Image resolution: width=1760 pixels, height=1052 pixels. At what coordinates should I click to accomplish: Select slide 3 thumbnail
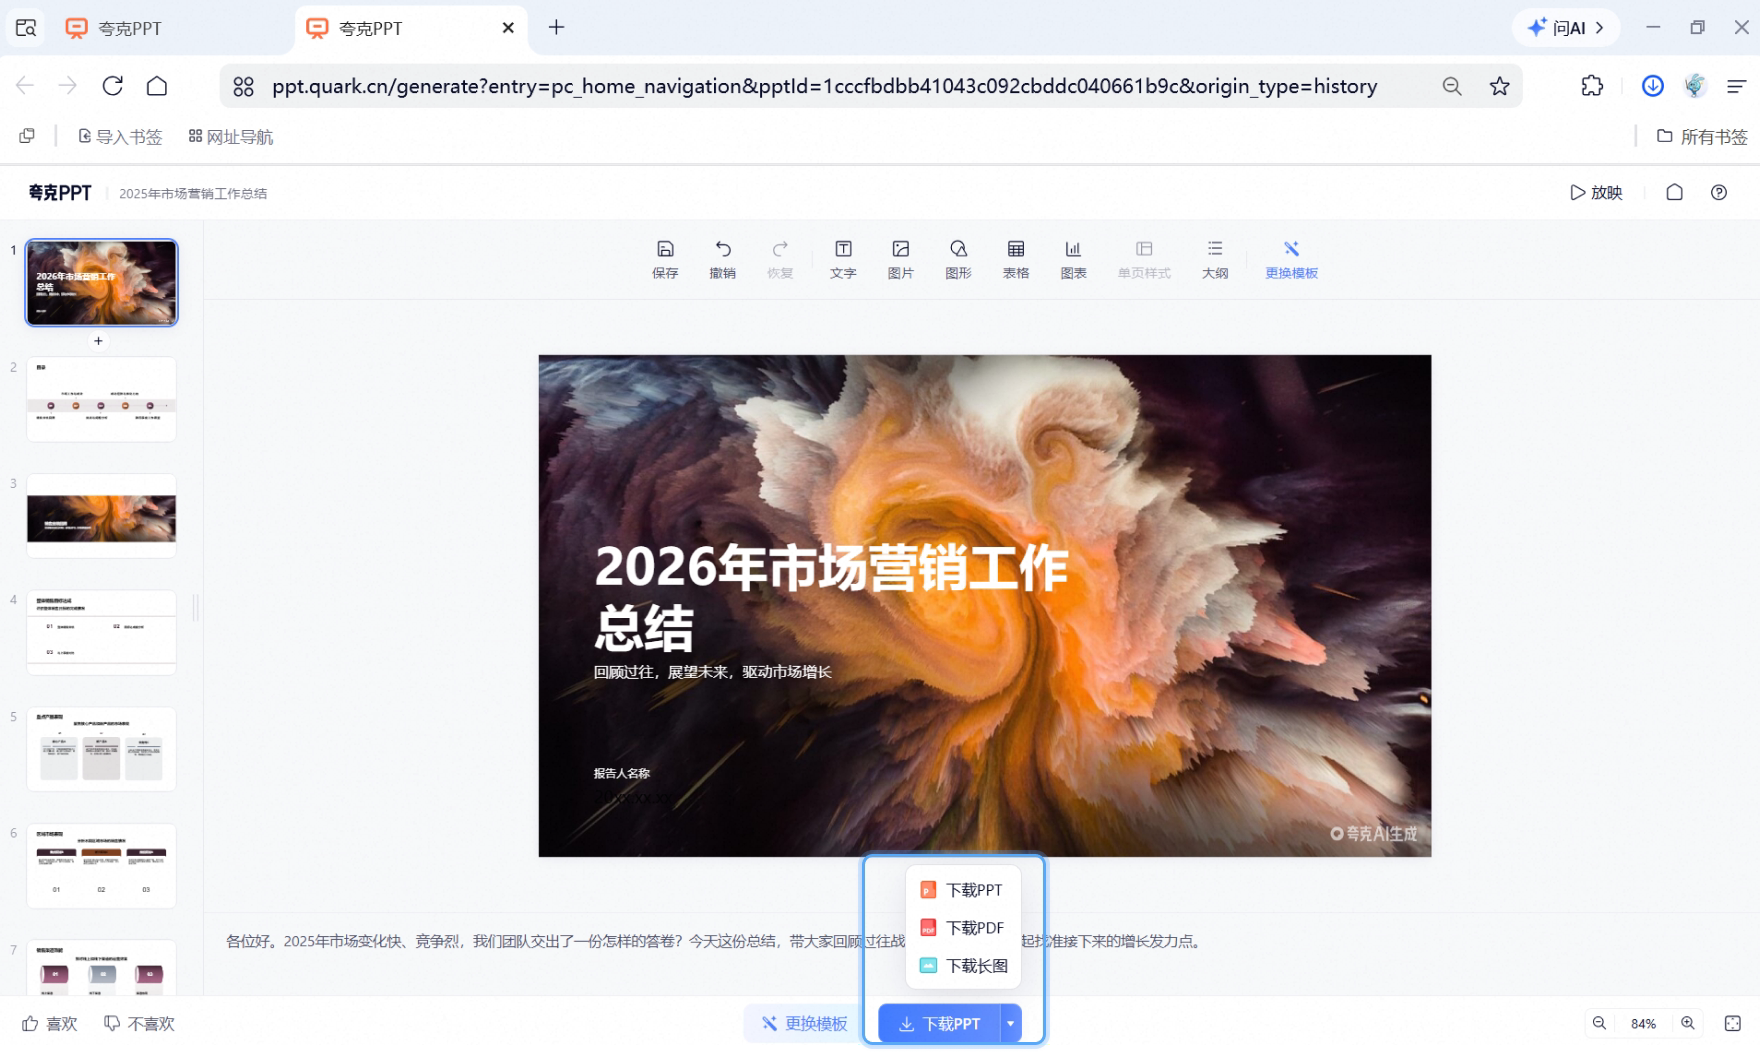coord(101,516)
